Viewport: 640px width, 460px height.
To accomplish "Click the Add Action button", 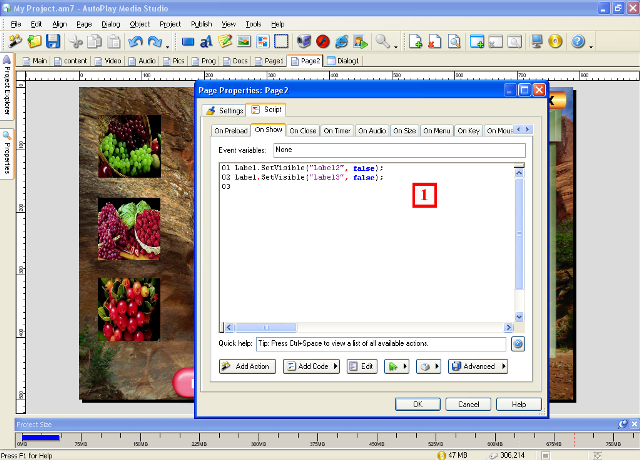I will pyautogui.click(x=247, y=367).
